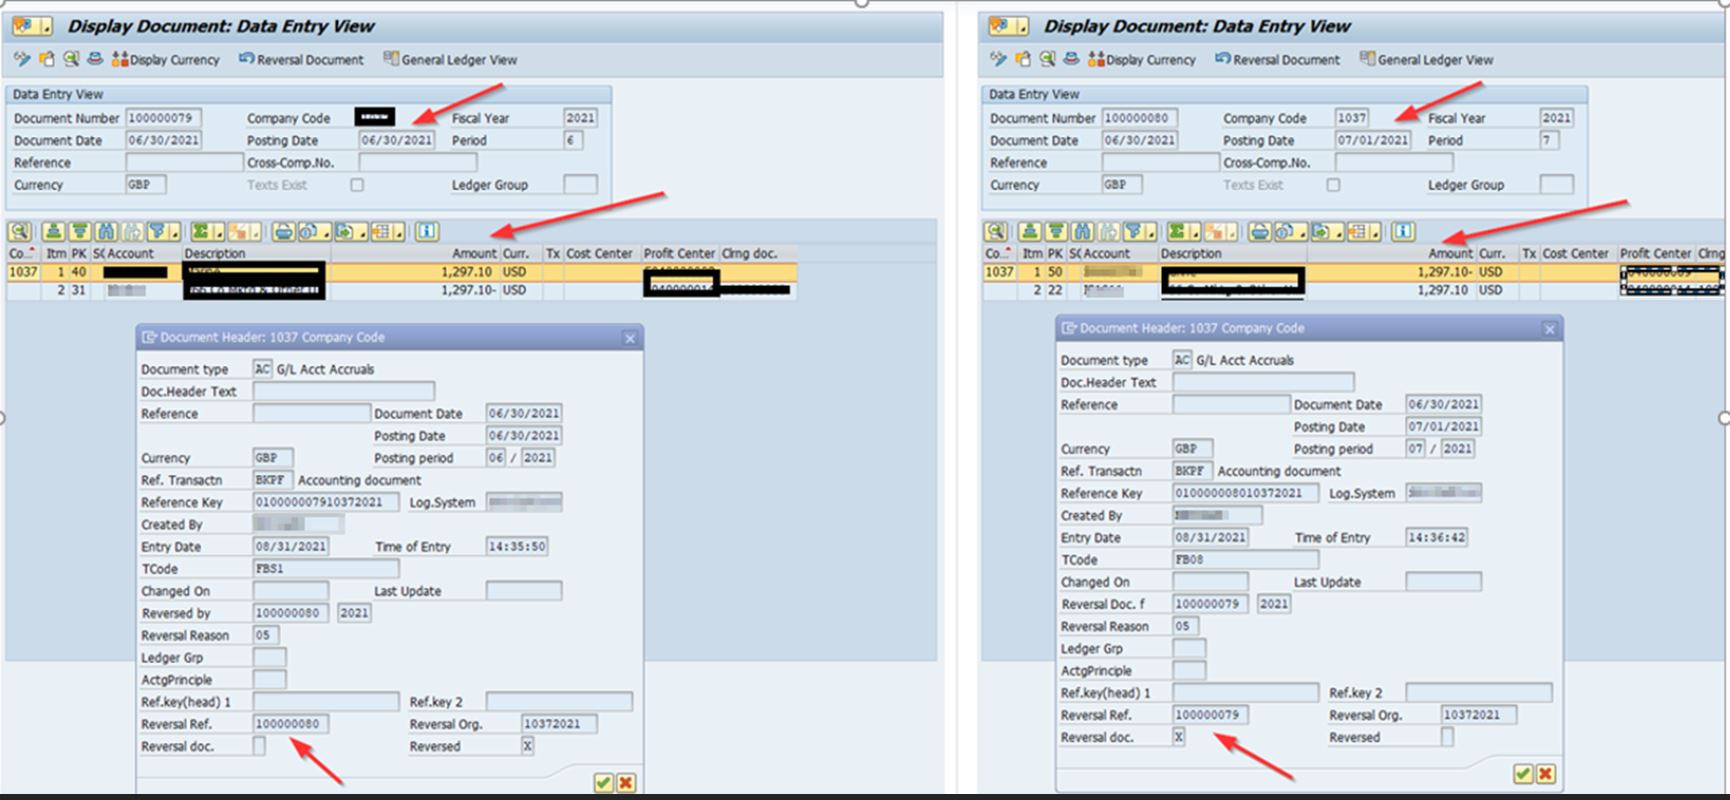This screenshot has height=800, width=1730.
Task: Confirm left header dialog with green check
Action: pyautogui.click(x=603, y=782)
